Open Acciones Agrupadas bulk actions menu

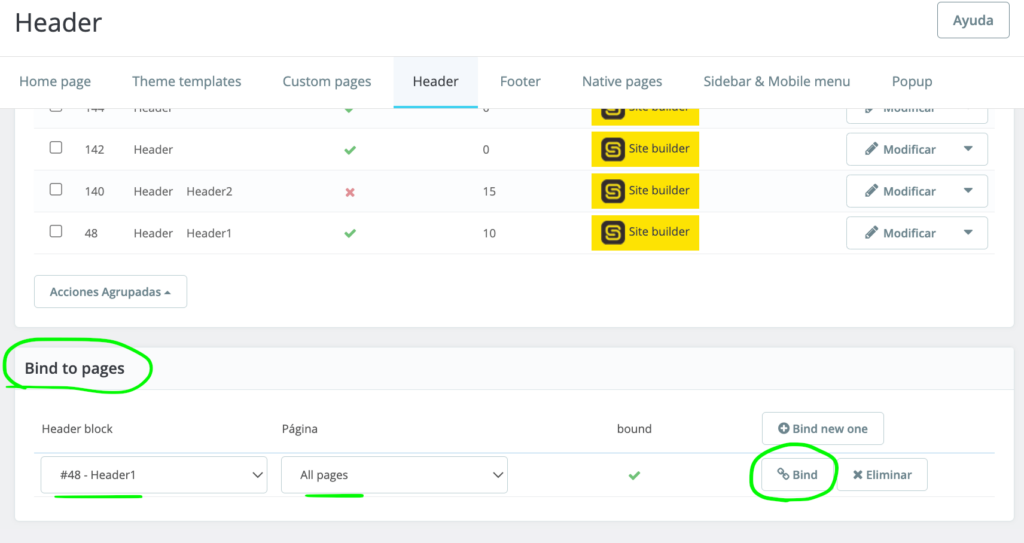point(110,292)
